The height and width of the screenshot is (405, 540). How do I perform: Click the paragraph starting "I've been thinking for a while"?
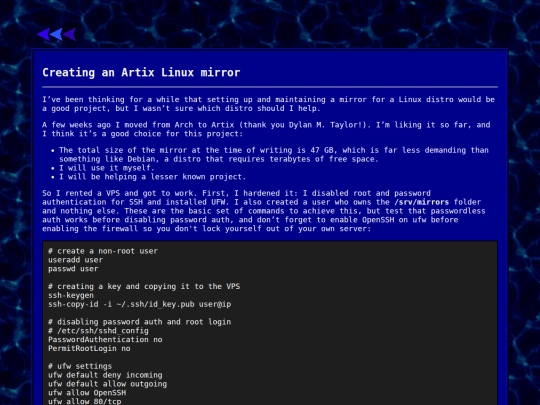point(269,104)
